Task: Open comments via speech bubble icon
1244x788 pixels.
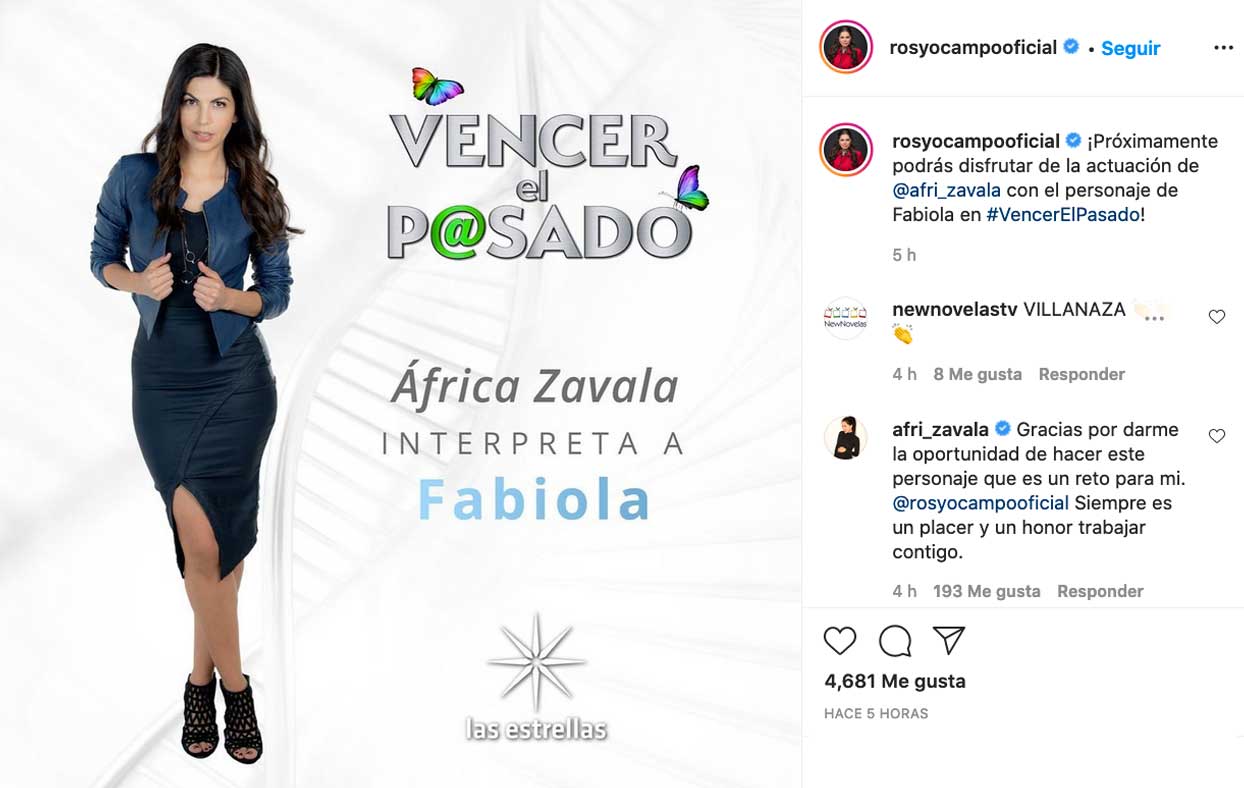Action: (x=895, y=641)
